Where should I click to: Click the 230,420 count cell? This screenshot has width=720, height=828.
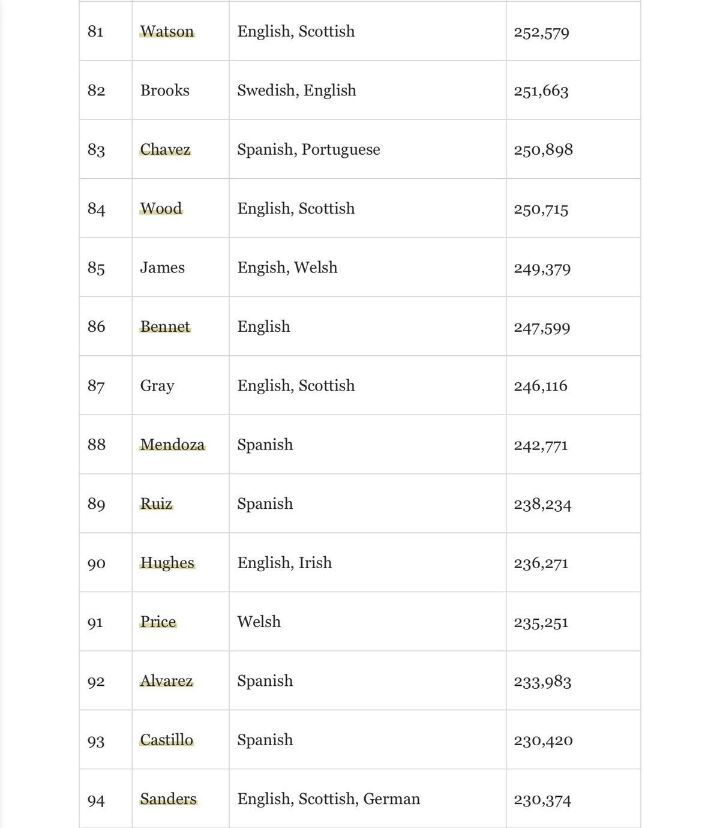click(543, 740)
